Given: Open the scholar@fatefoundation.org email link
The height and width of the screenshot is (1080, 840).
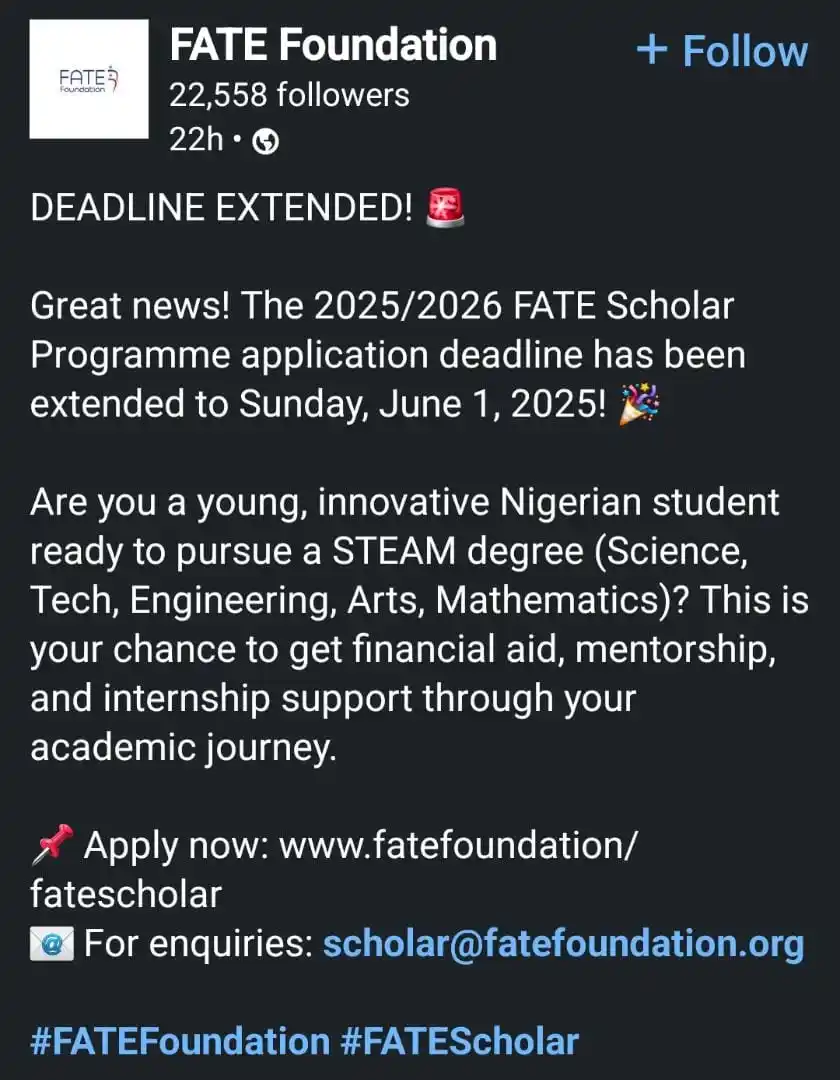Looking at the screenshot, I should click(563, 944).
